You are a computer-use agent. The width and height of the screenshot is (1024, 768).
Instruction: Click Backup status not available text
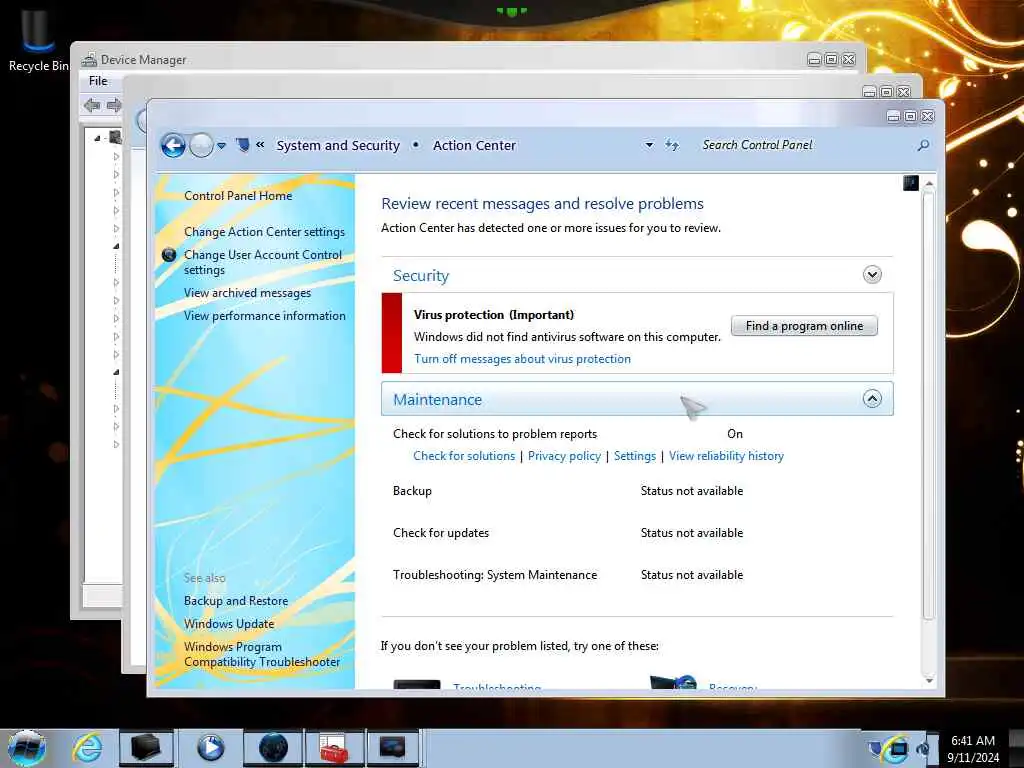pos(692,491)
